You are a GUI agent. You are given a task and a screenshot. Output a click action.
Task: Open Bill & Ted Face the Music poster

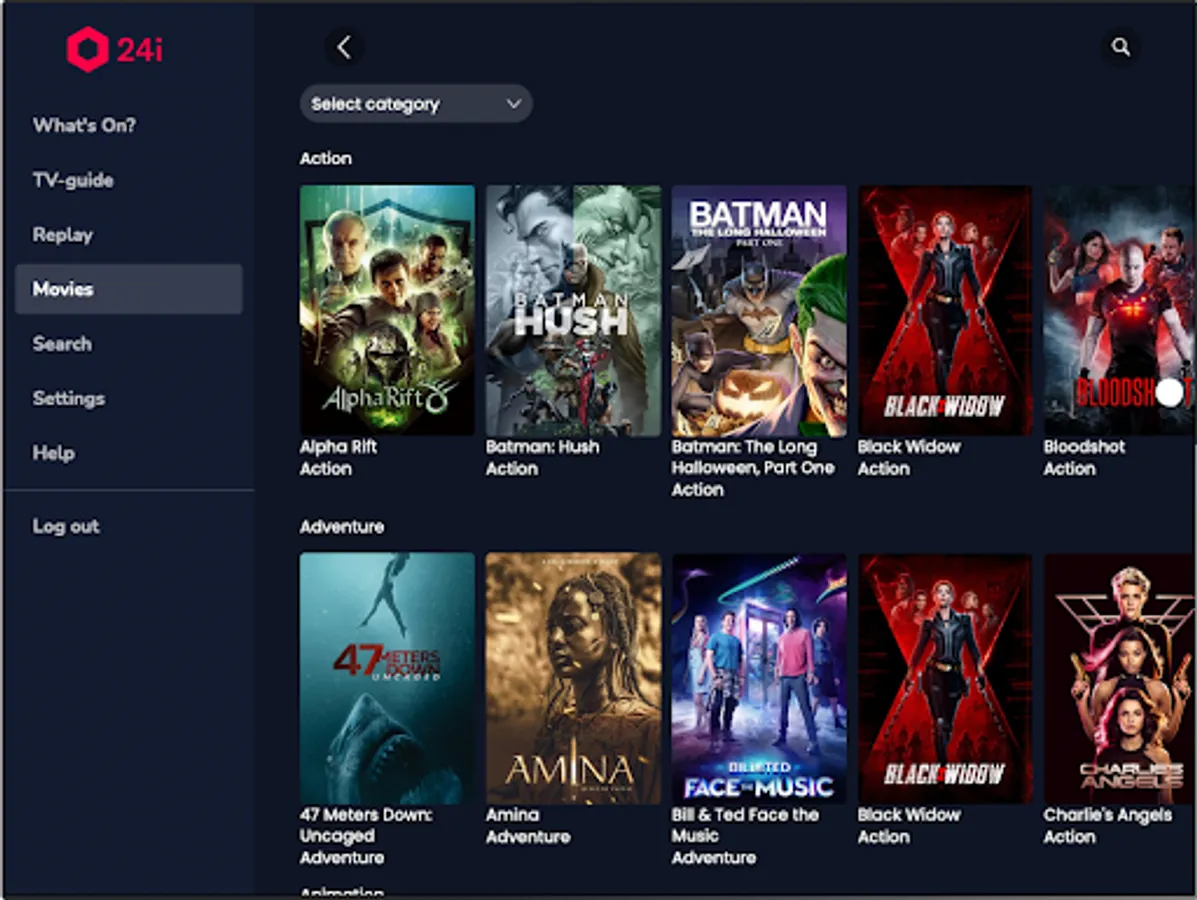click(759, 678)
